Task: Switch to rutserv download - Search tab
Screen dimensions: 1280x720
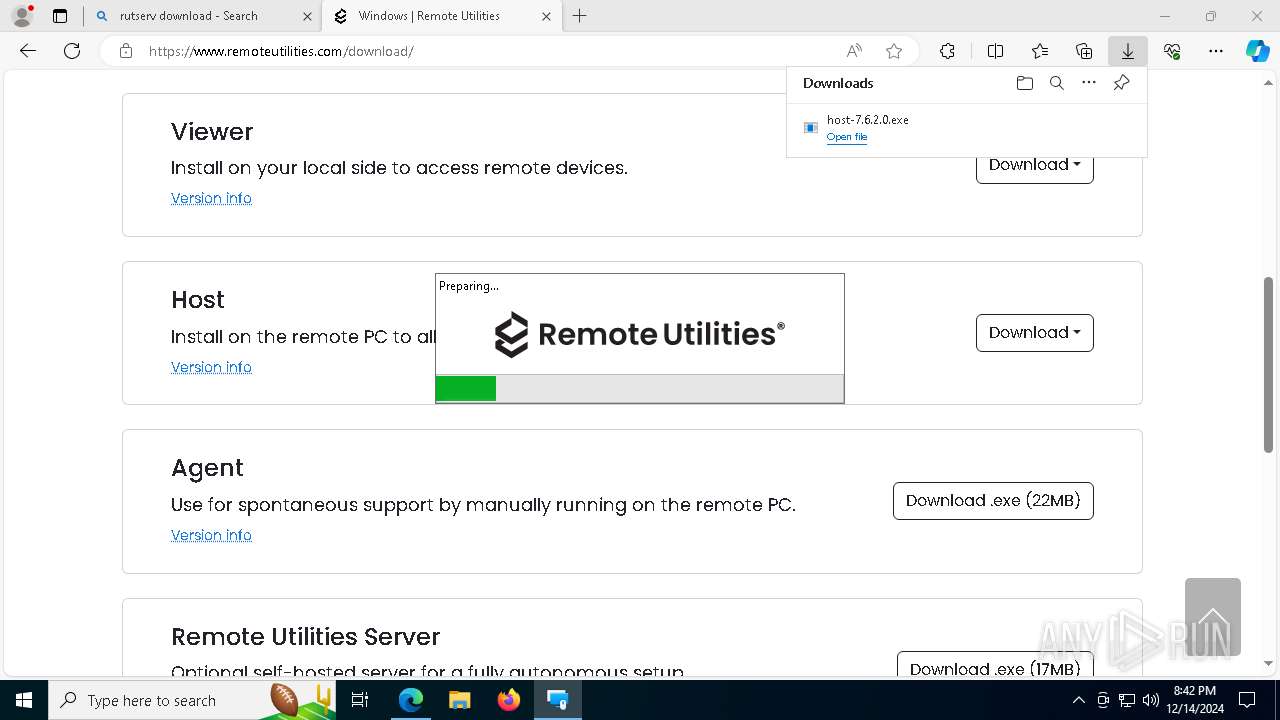Action: pyautogui.click(x=203, y=16)
